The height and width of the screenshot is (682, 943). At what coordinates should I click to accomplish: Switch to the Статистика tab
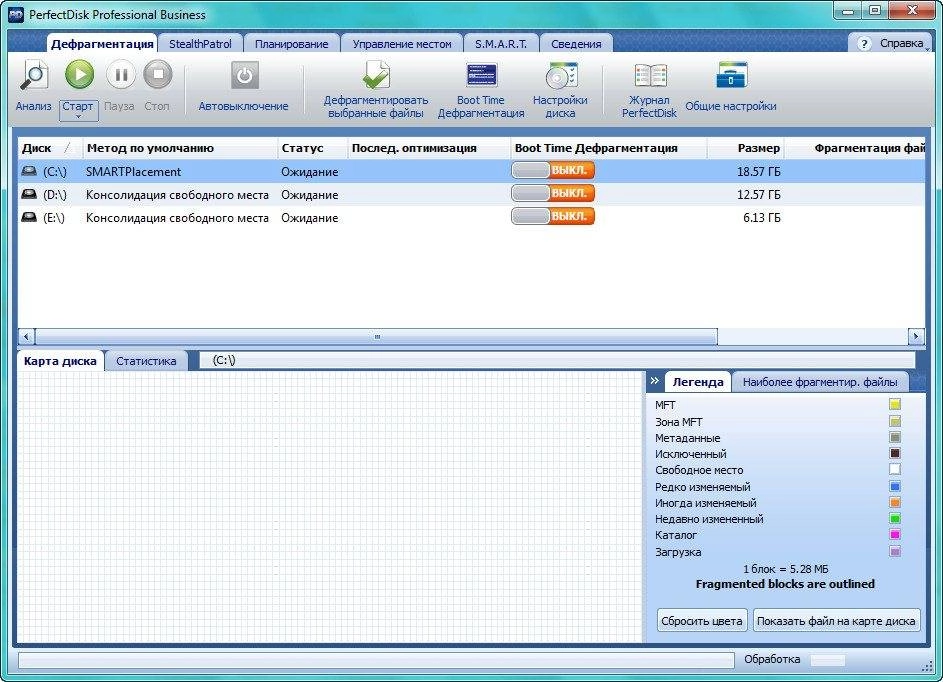pos(146,361)
